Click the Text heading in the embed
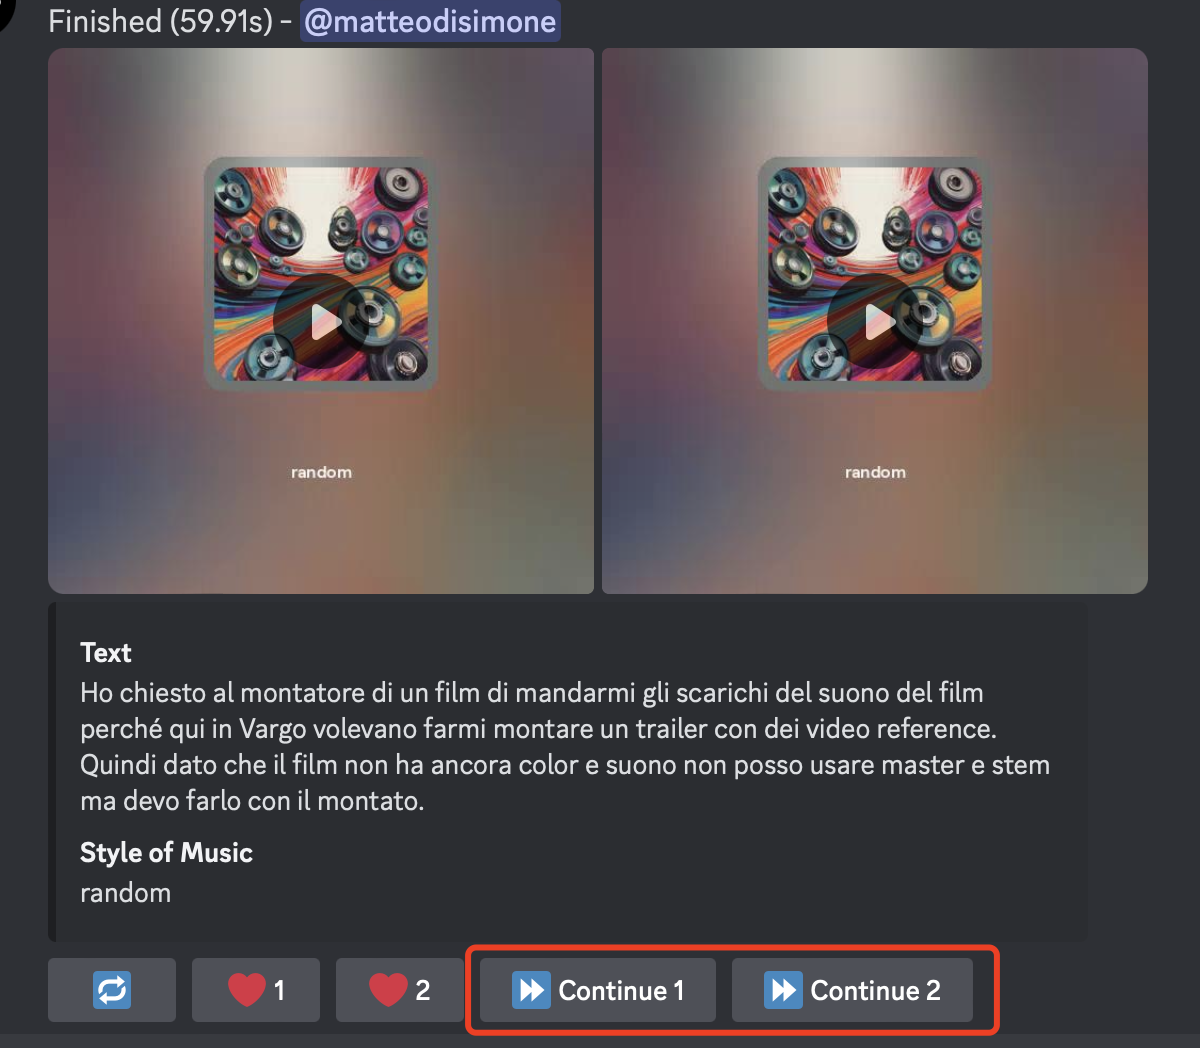1200x1048 pixels. 106,653
